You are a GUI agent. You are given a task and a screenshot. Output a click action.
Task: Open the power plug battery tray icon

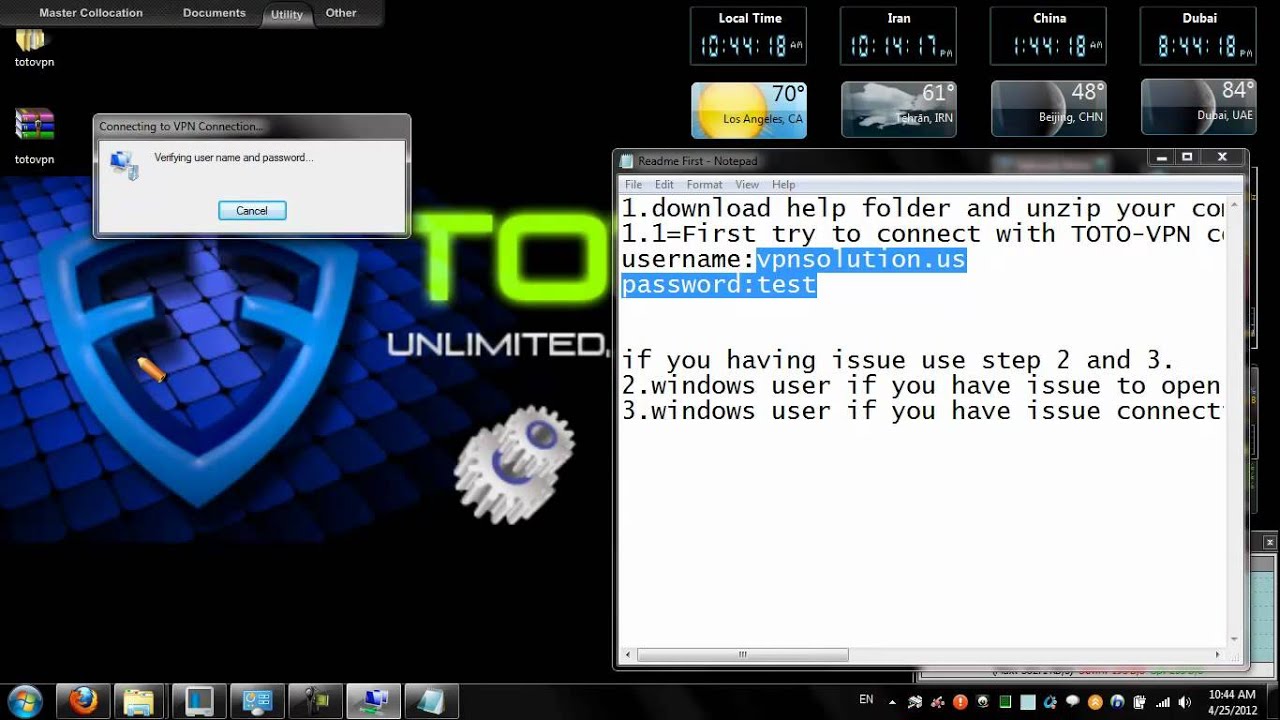1140,701
